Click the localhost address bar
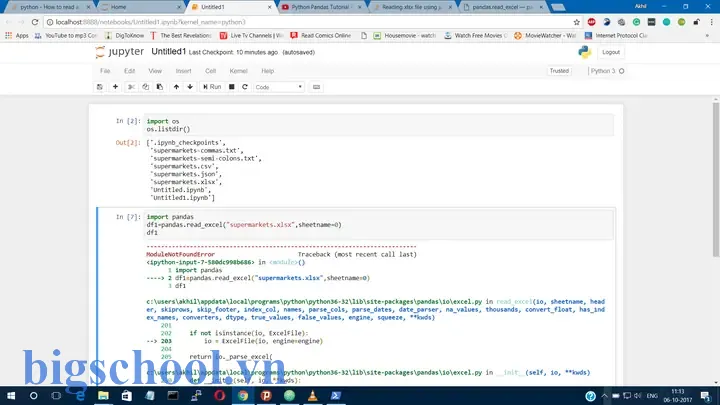Image resolution: width=720 pixels, height=405 pixels. [x=308, y=22]
